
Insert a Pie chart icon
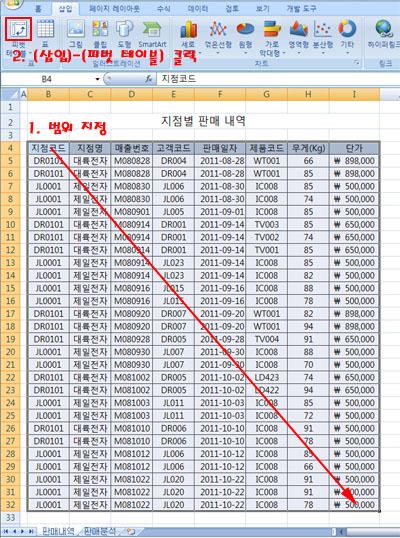[245, 29]
